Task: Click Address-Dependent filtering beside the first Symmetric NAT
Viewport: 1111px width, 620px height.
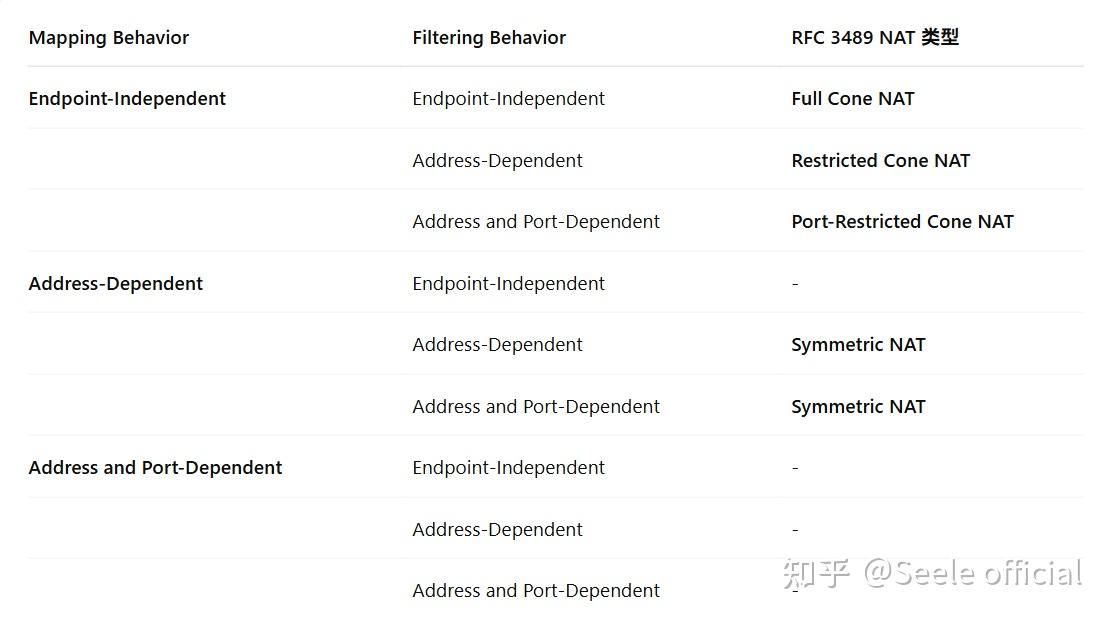Action: pyautogui.click(x=497, y=345)
